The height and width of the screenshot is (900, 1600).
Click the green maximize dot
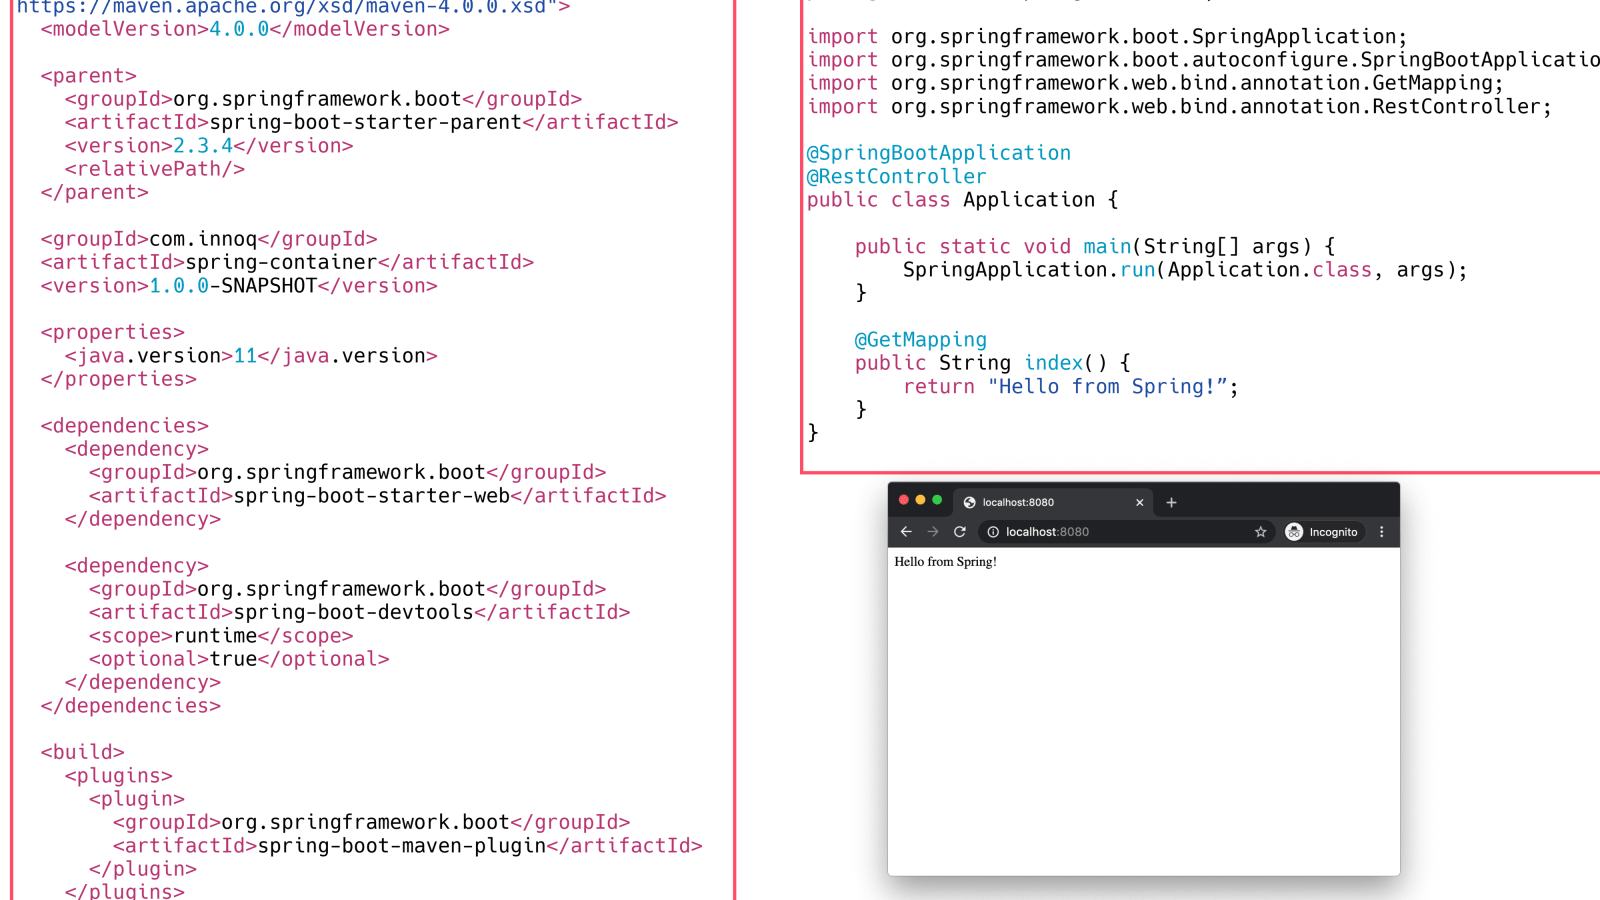coord(937,500)
